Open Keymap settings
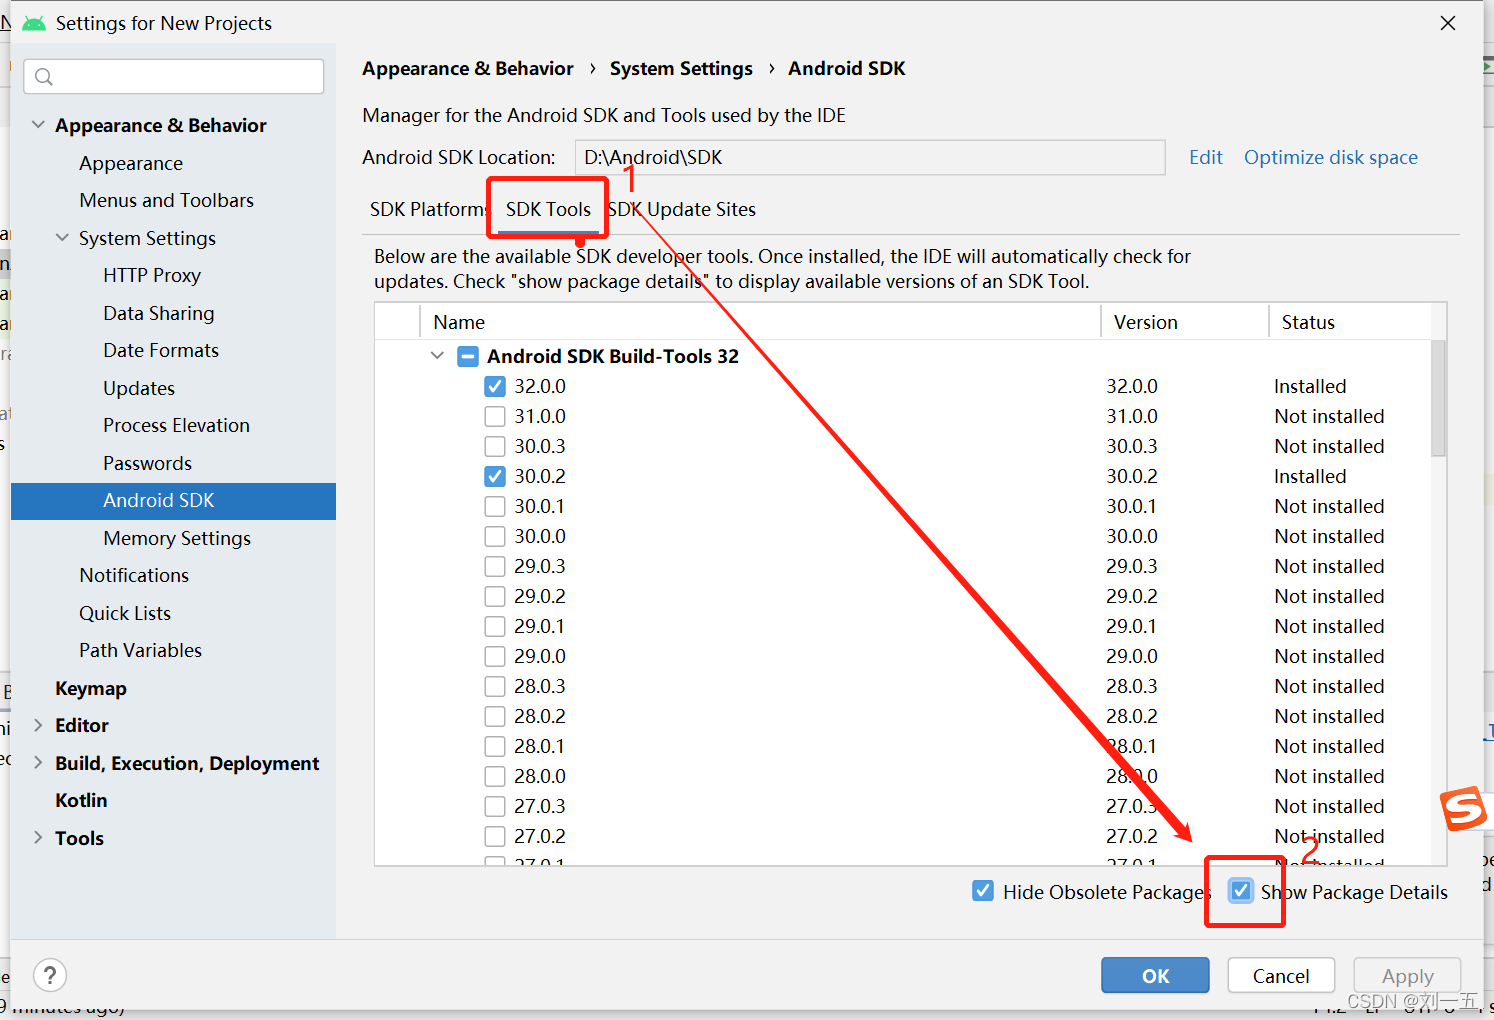 [91, 688]
